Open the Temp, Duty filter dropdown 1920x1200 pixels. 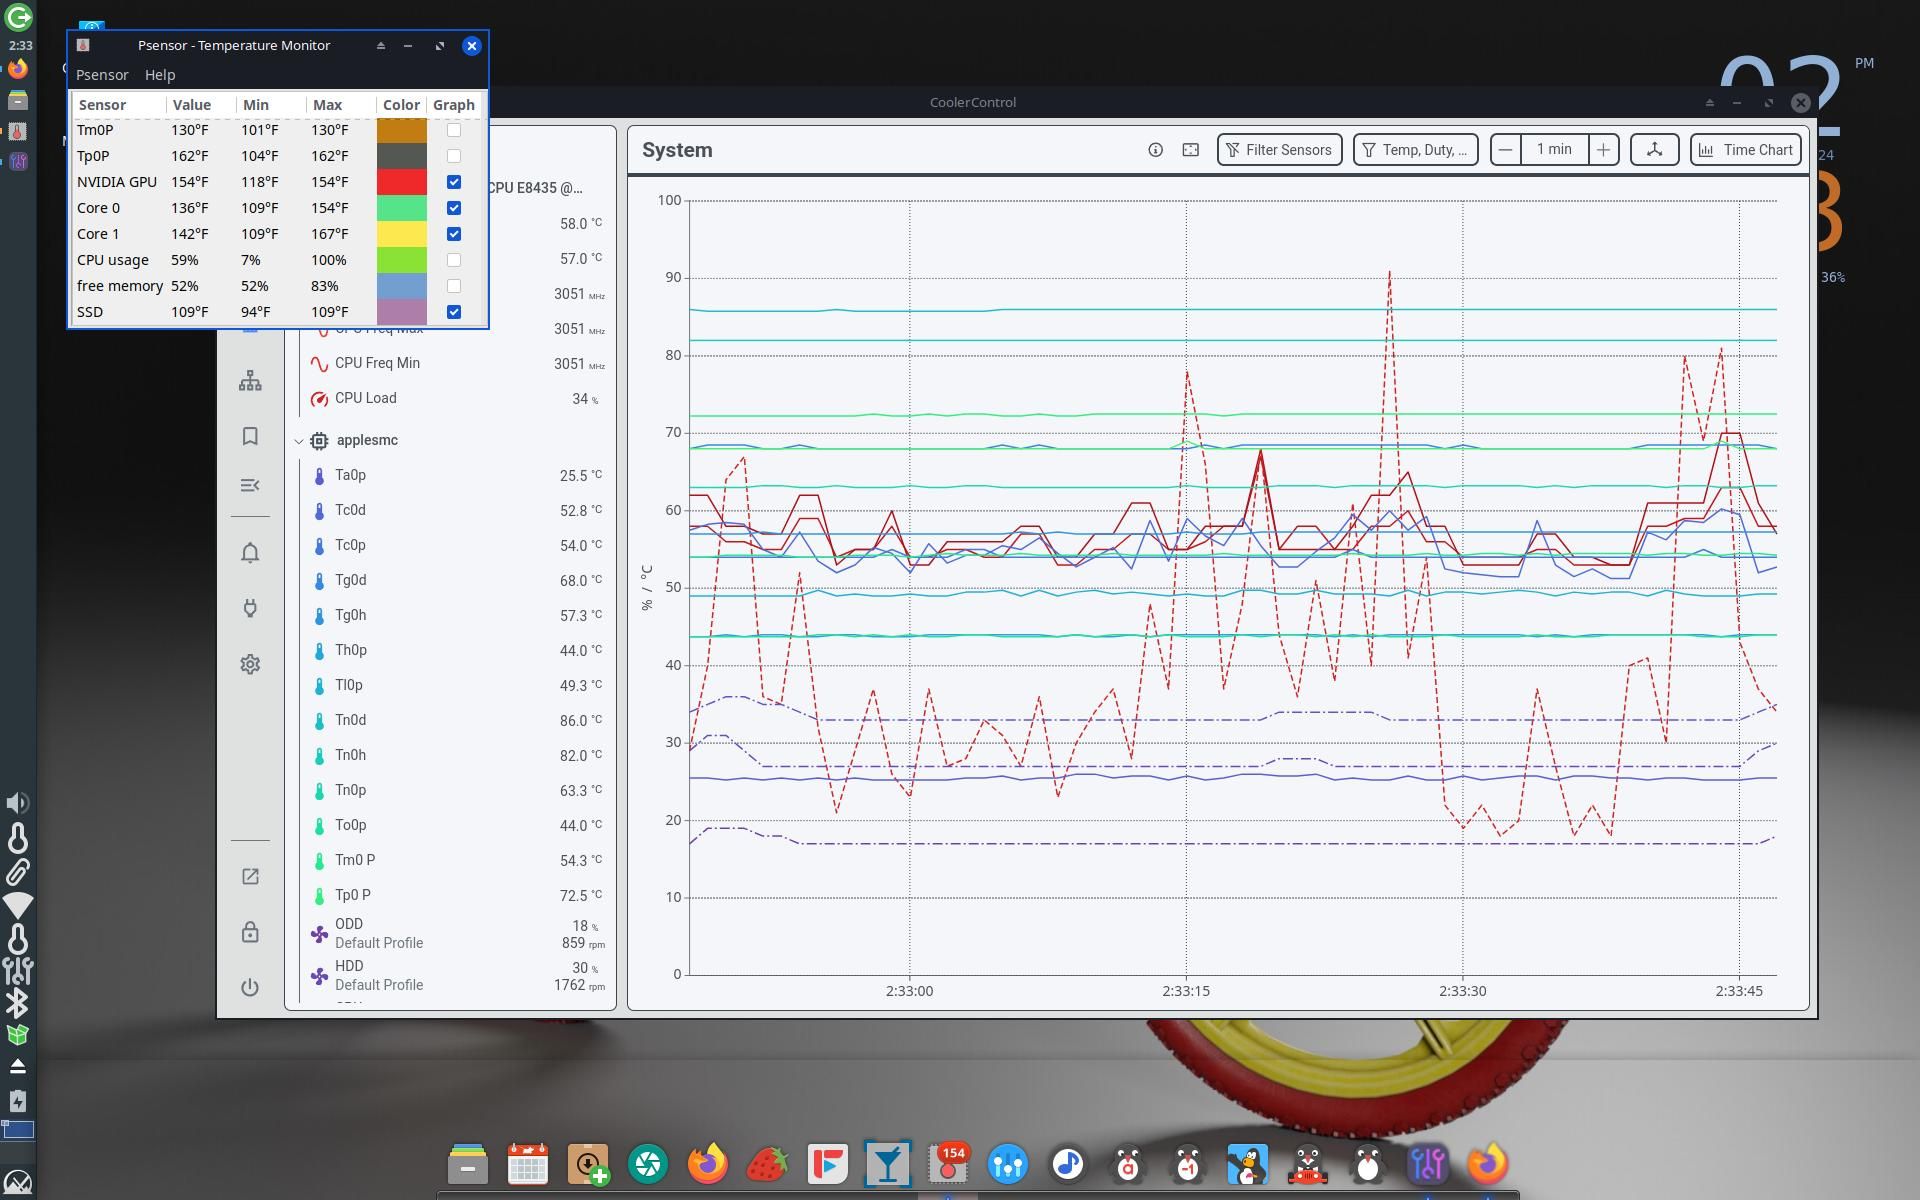(x=1415, y=150)
